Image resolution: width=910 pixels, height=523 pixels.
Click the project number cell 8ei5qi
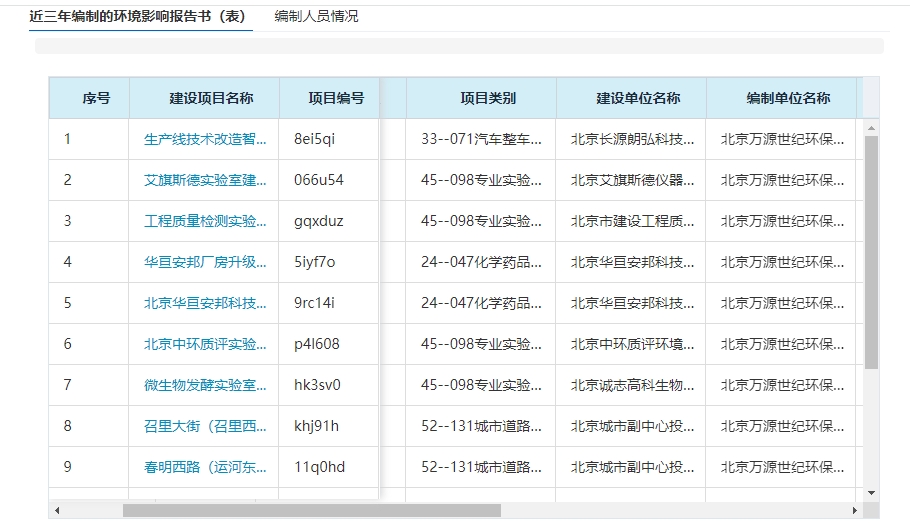315,139
